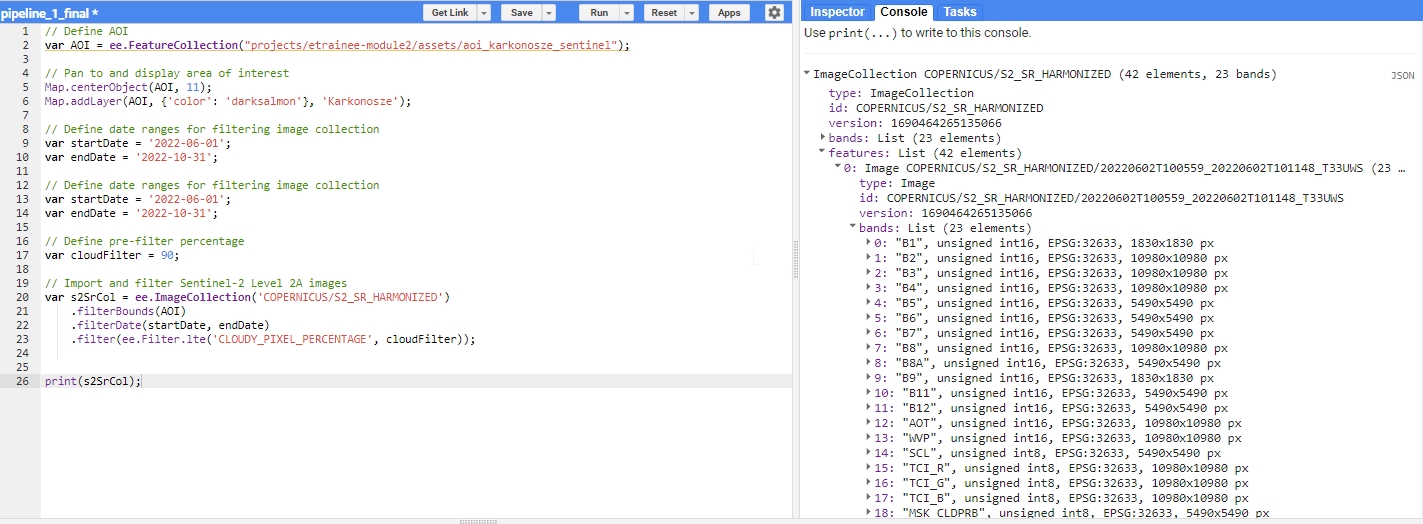The image size is (1423, 524).
Task: Expand the top-level bands list
Action: (x=823, y=138)
